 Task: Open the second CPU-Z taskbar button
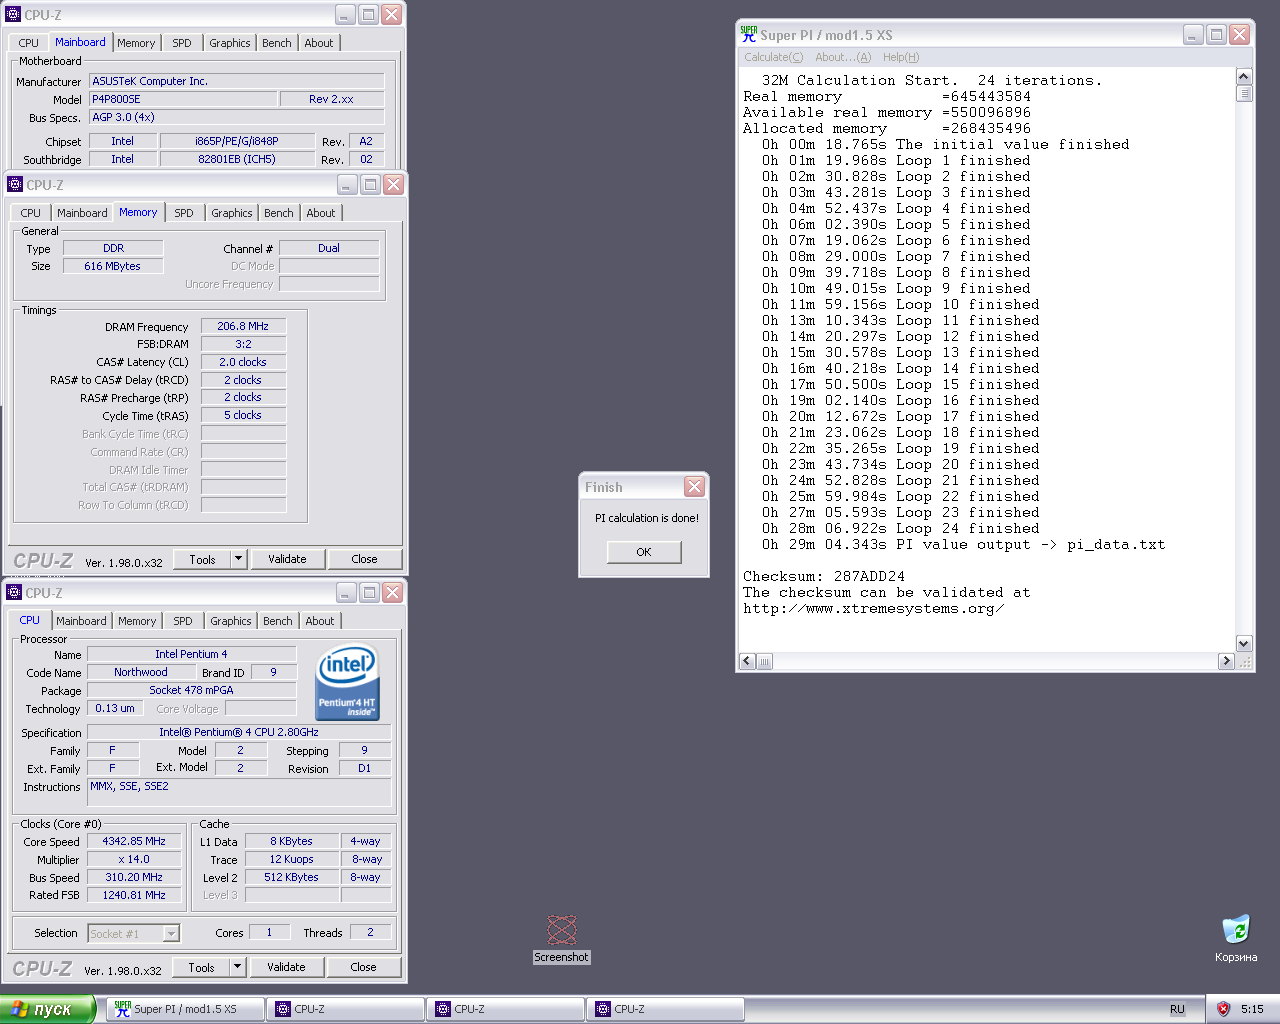pyautogui.click(x=505, y=1009)
